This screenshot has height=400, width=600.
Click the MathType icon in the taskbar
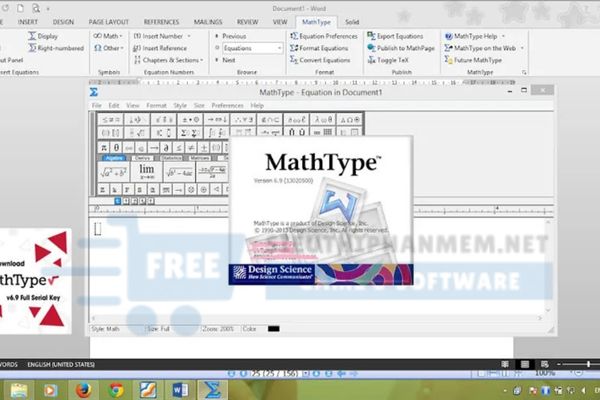click(x=212, y=390)
